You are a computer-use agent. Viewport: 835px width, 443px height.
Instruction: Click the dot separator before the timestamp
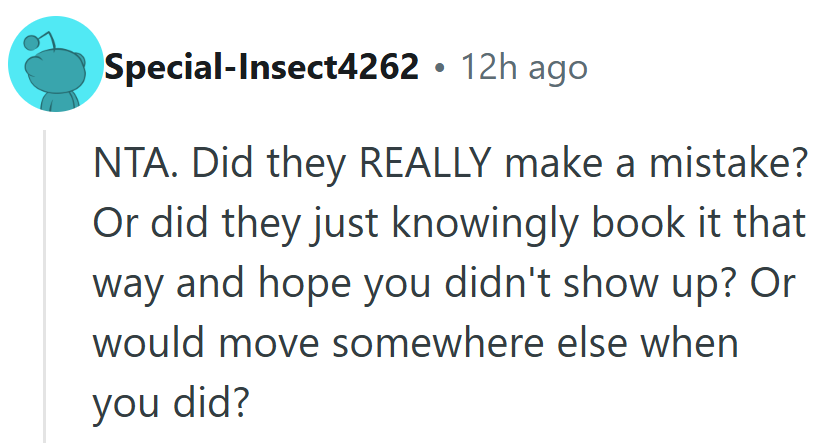440,68
